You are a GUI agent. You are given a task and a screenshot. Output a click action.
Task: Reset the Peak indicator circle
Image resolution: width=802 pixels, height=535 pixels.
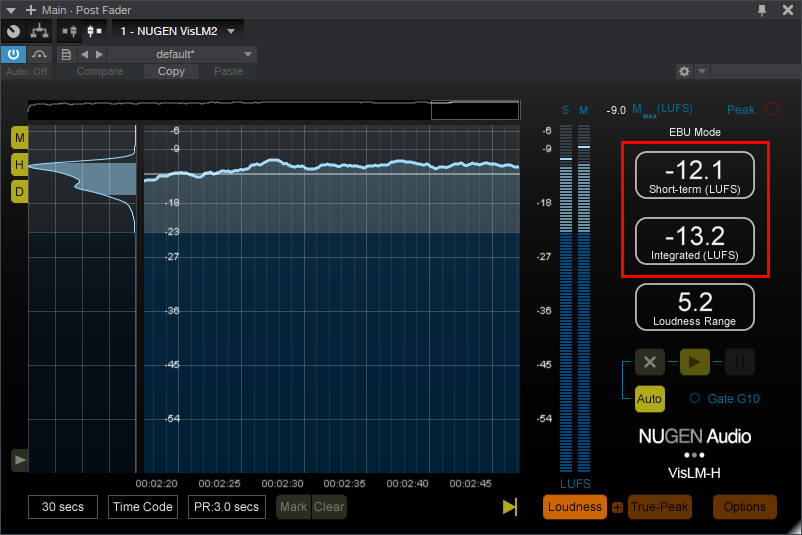[x=772, y=109]
